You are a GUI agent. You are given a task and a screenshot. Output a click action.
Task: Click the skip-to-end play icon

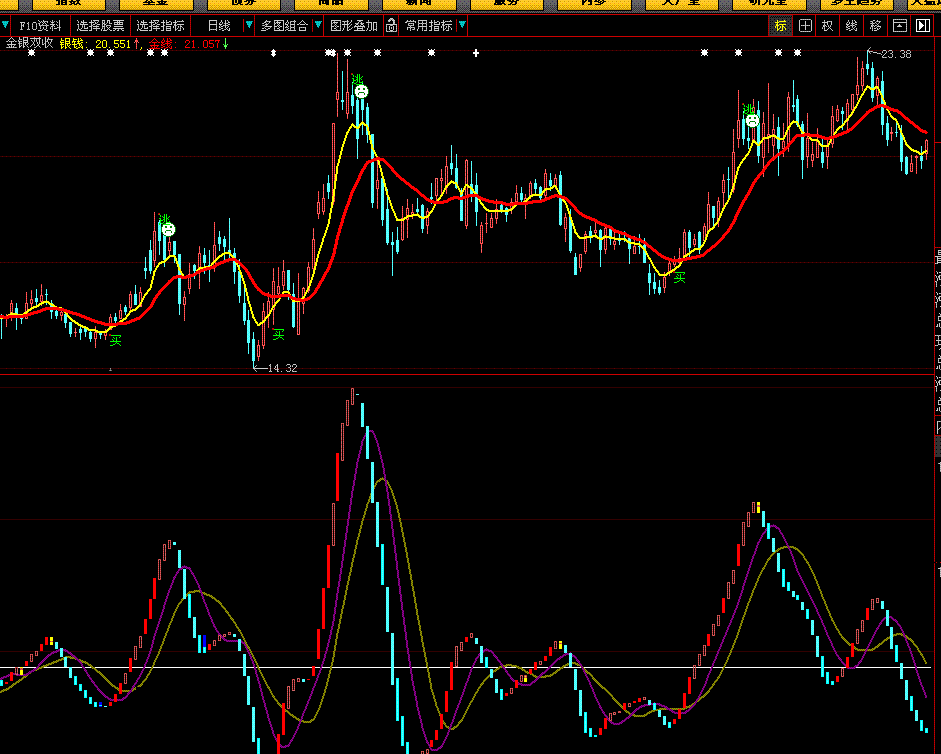point(922,26)
